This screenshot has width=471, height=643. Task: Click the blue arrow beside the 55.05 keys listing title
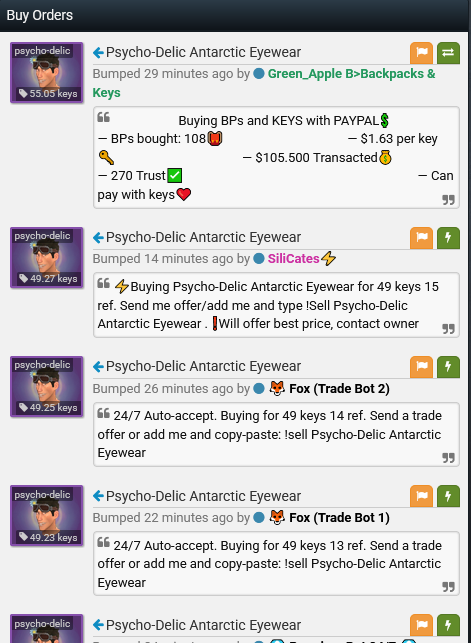click(98, 52)
